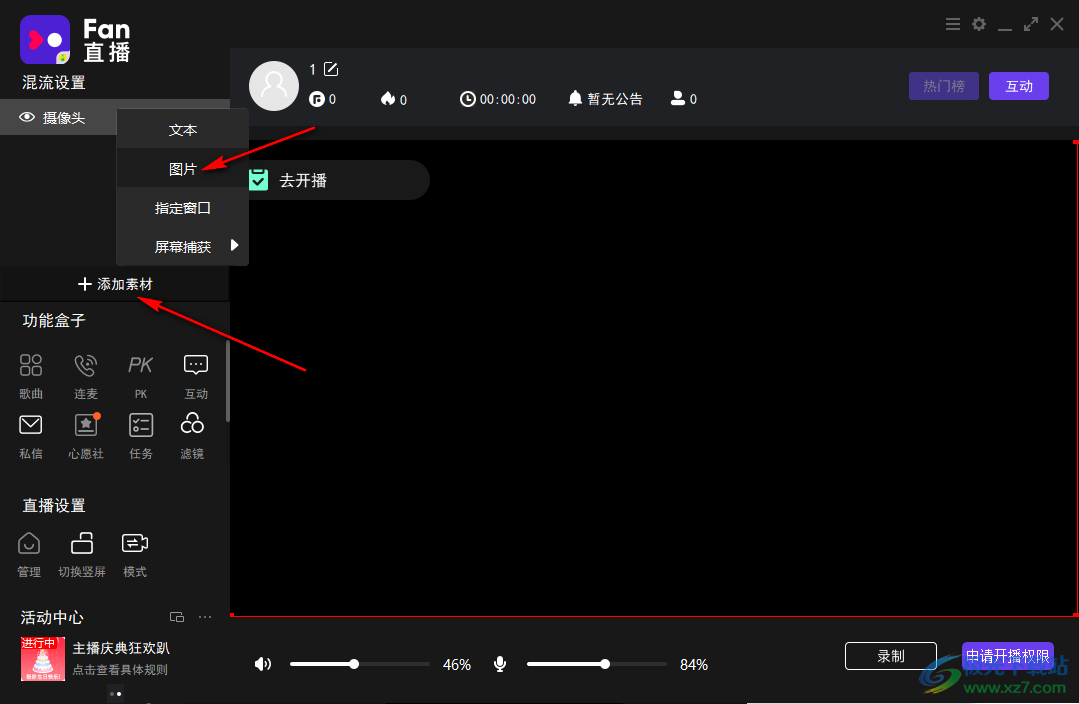Open the 歌曲 songs function
Viewport: 1079px width, 704px height.
31,365
